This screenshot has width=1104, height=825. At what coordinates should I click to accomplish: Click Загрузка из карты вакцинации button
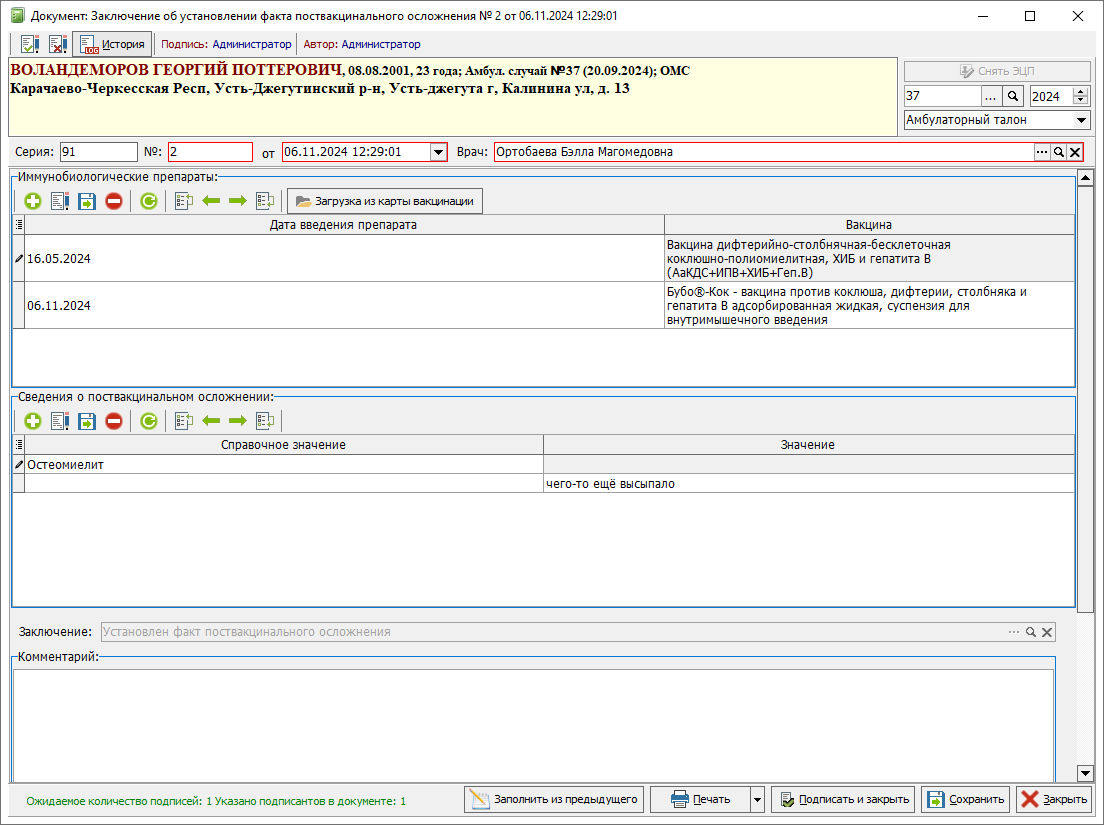pyautogui.click(x=384, y=201)
